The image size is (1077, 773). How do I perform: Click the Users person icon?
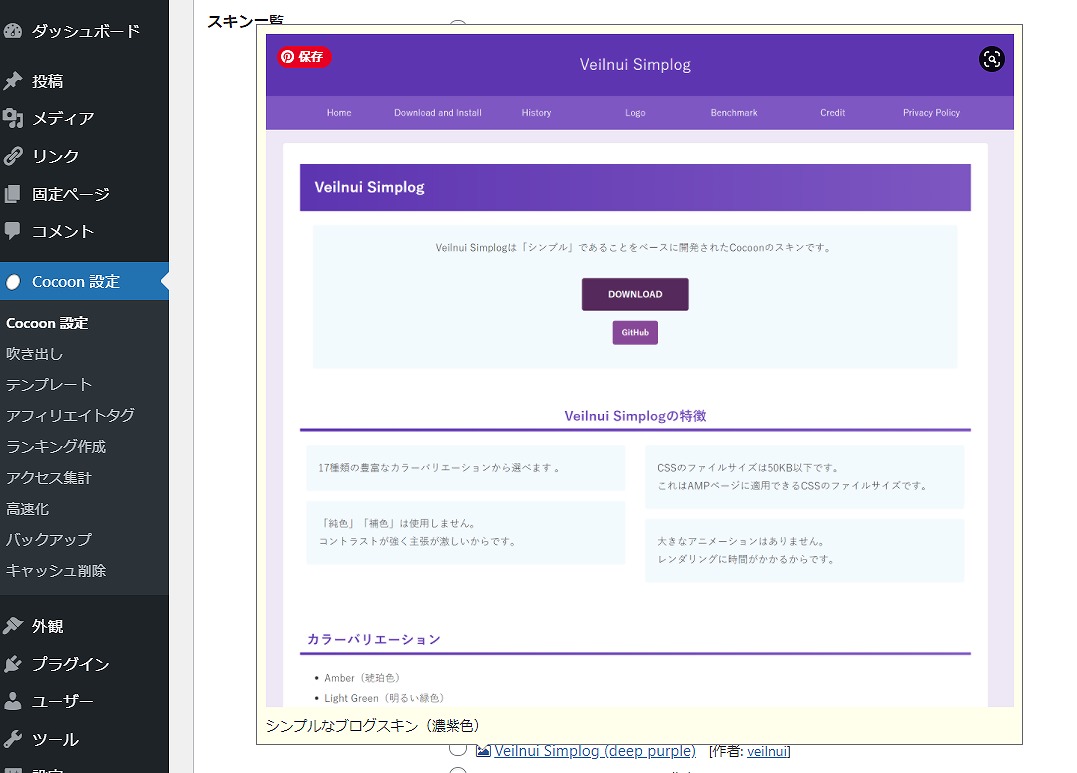pyautogui.click(x=12, y=701)
